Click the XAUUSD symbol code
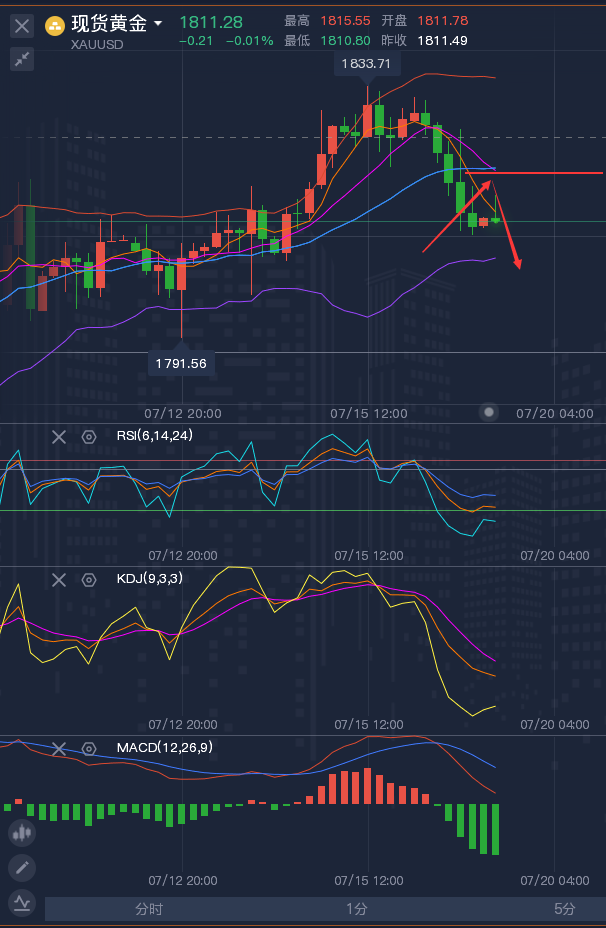606x928 pixels. coord(97,44)
